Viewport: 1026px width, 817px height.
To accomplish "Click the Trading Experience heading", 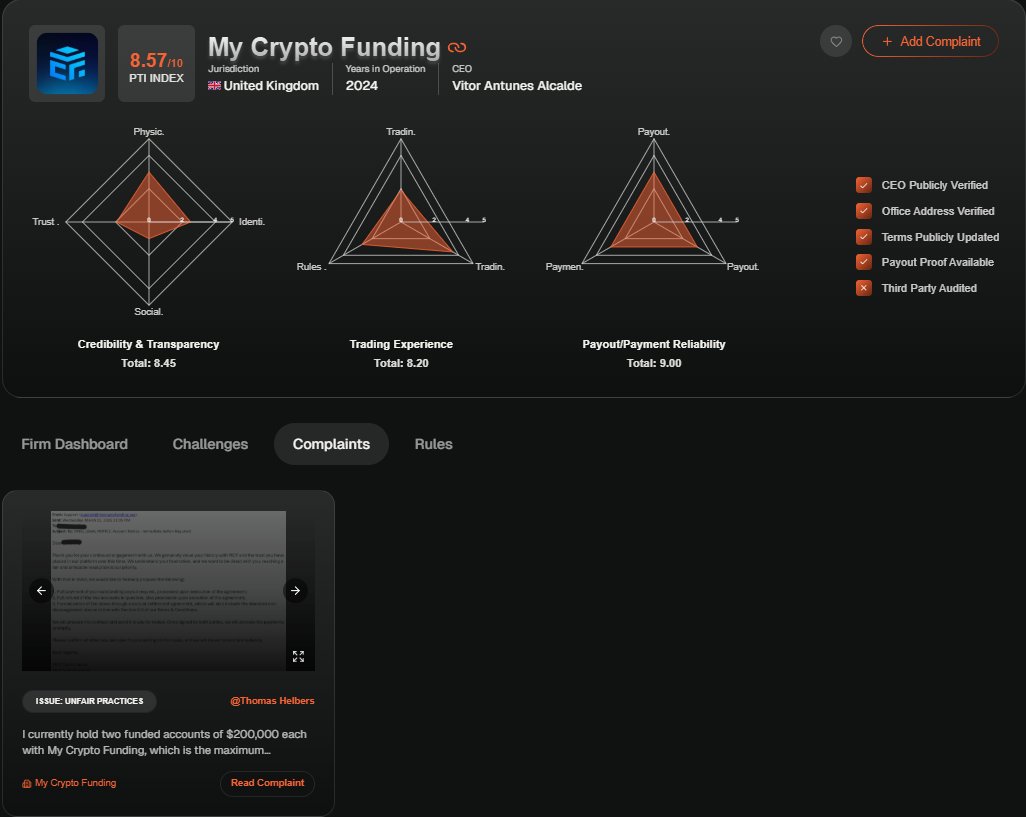I will click(x=401, y=344).
